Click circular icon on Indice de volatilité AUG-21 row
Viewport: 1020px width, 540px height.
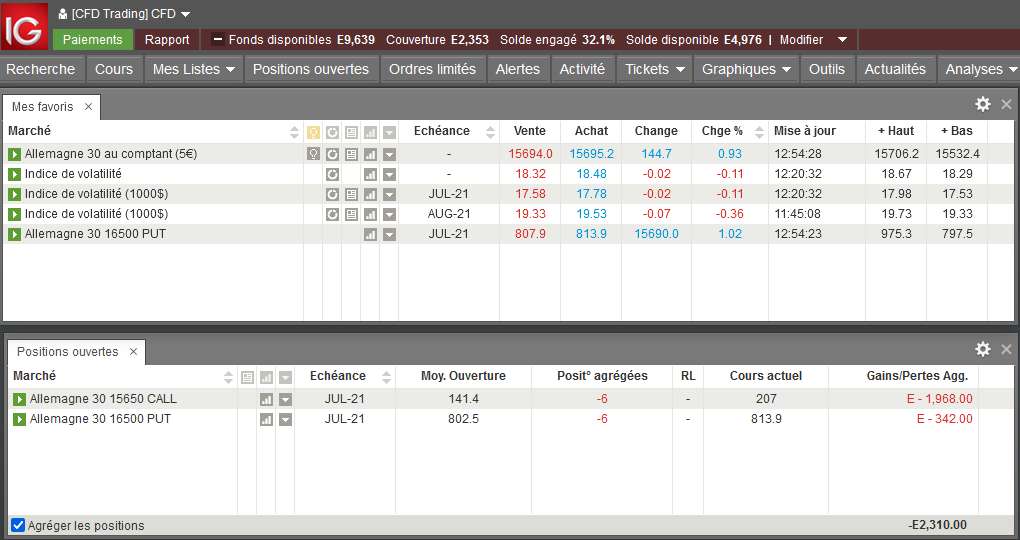pyautogui.click(x=332, y=214)
